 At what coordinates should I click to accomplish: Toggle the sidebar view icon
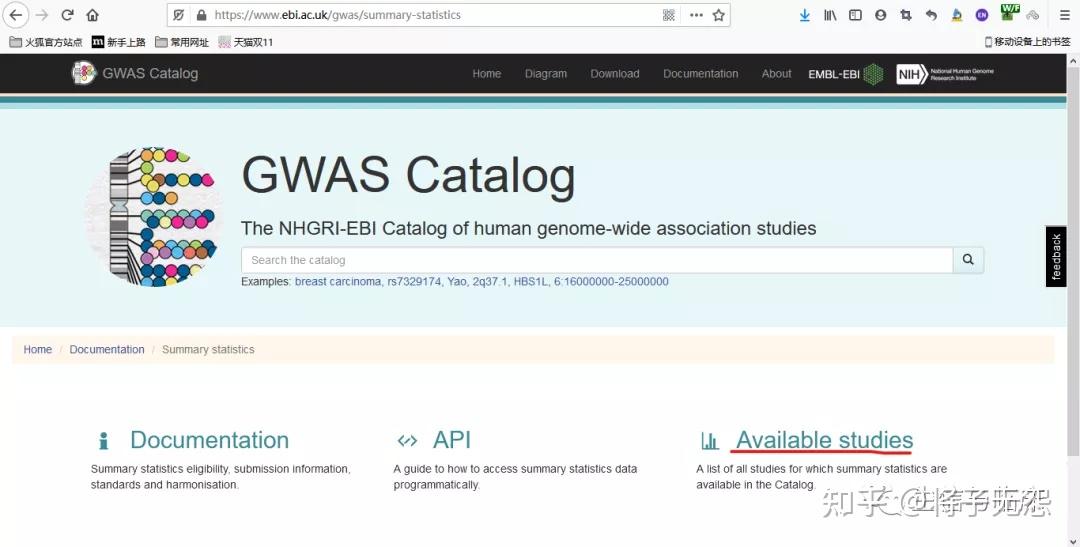tap(855, 15)
